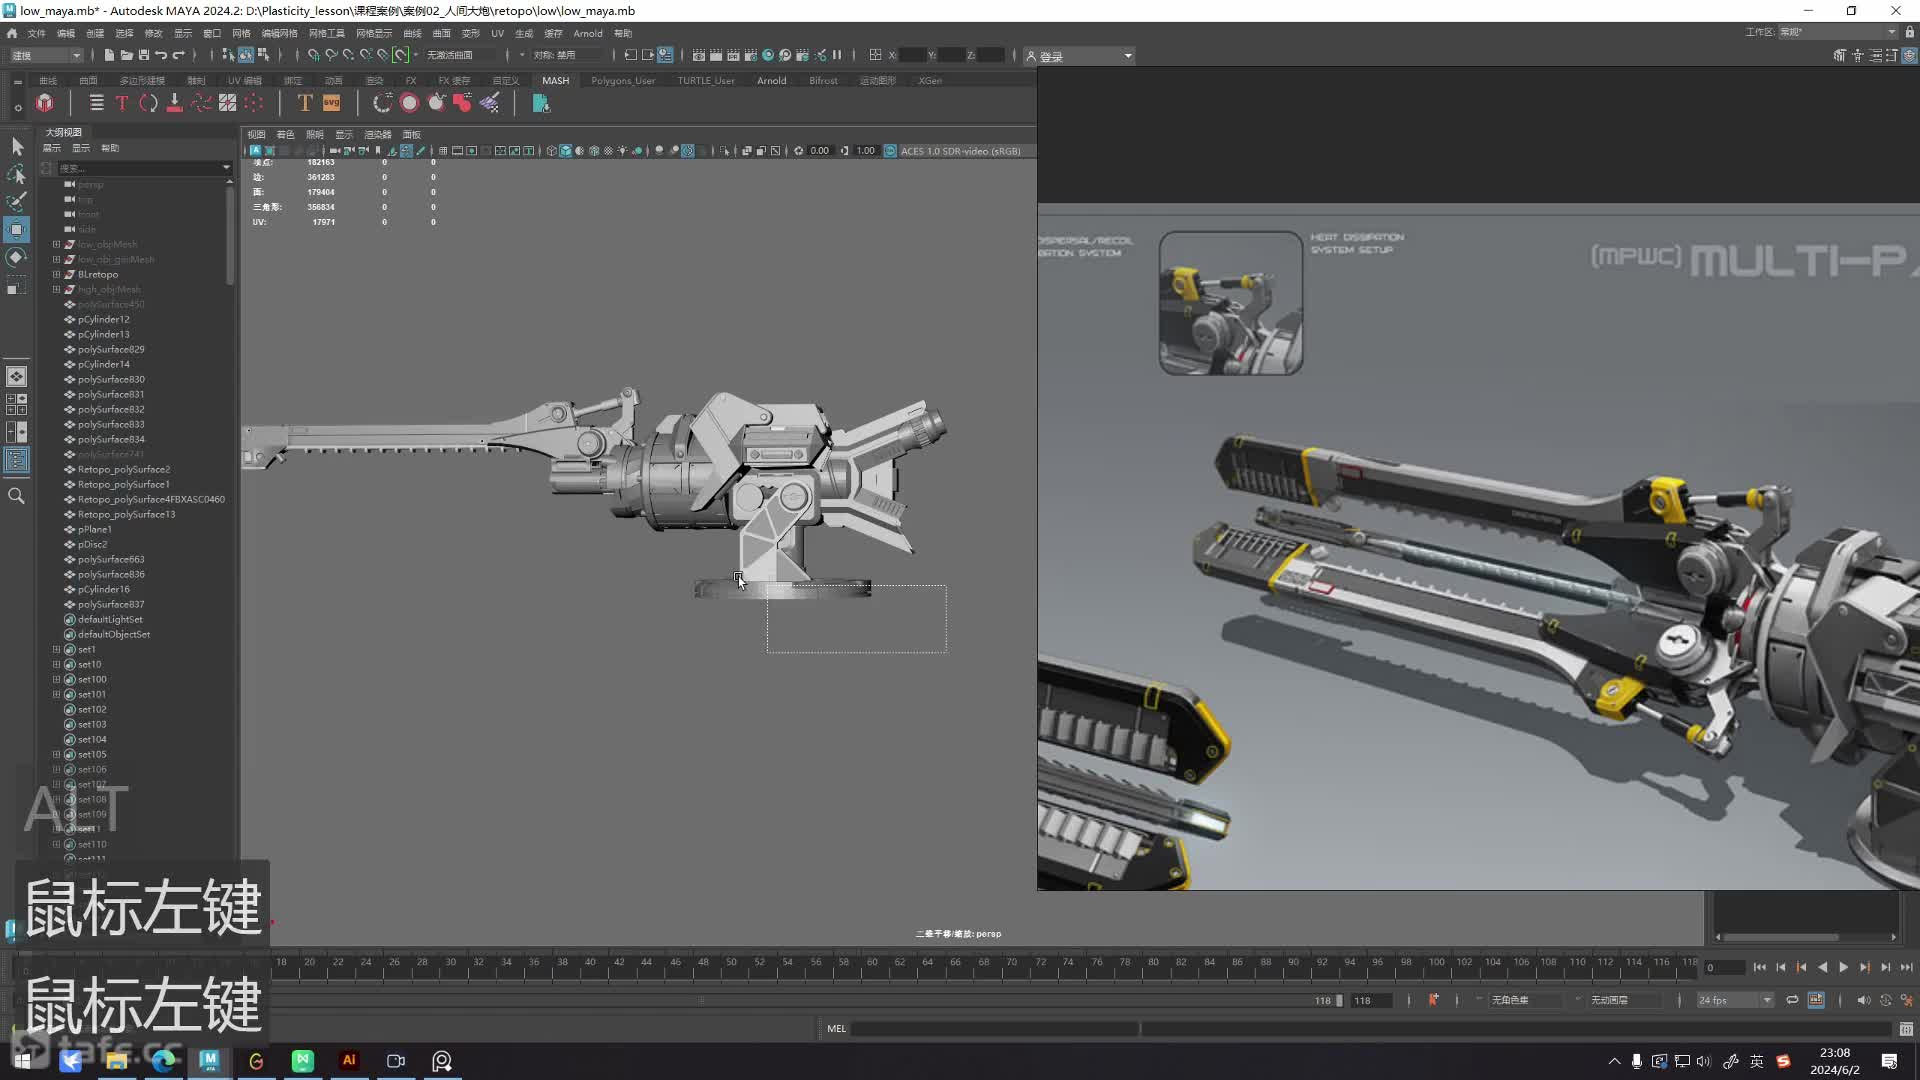This screenshot has width=1920, height=1080.
Task: Click the red sphere MASH shelf icon
Action: point(409,103)
